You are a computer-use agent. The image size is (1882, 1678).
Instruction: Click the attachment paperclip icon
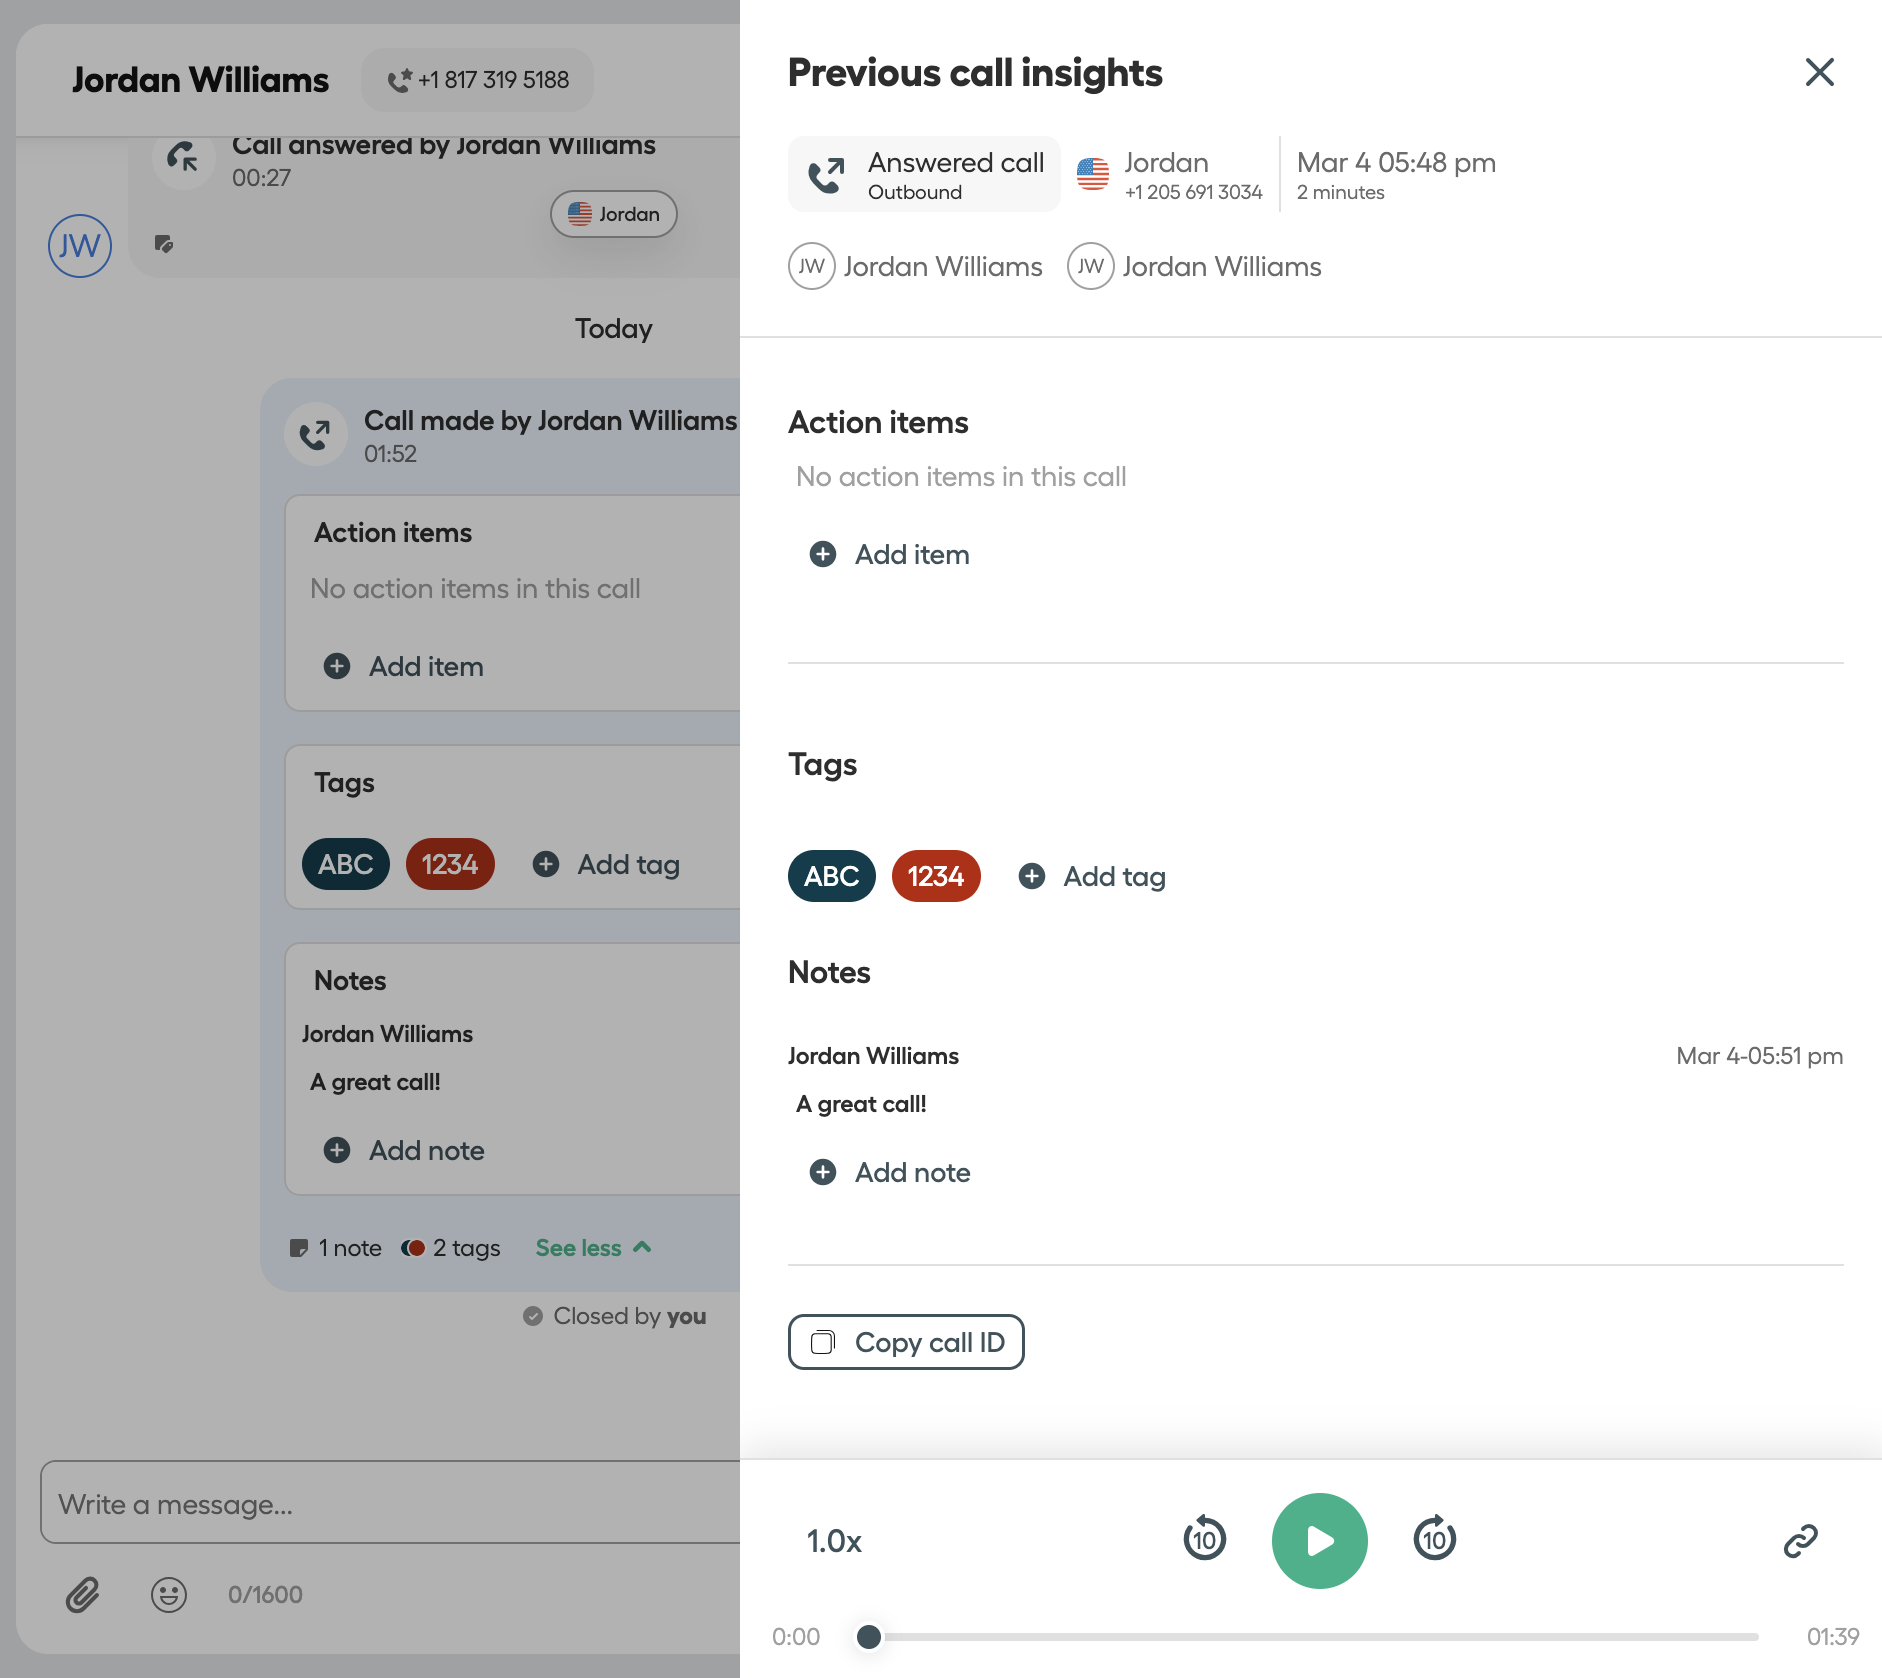pos(82,1594)
